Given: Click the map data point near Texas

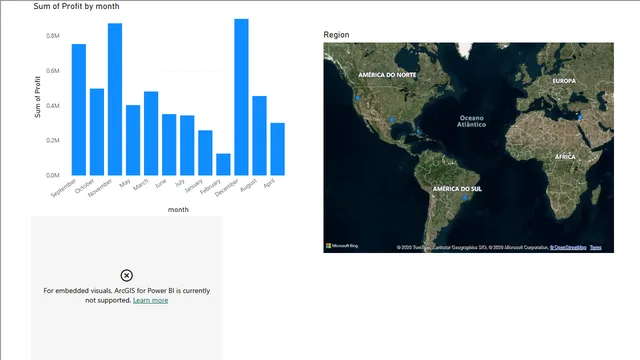Looking at the screenshot, I should (x=392, y=120).
